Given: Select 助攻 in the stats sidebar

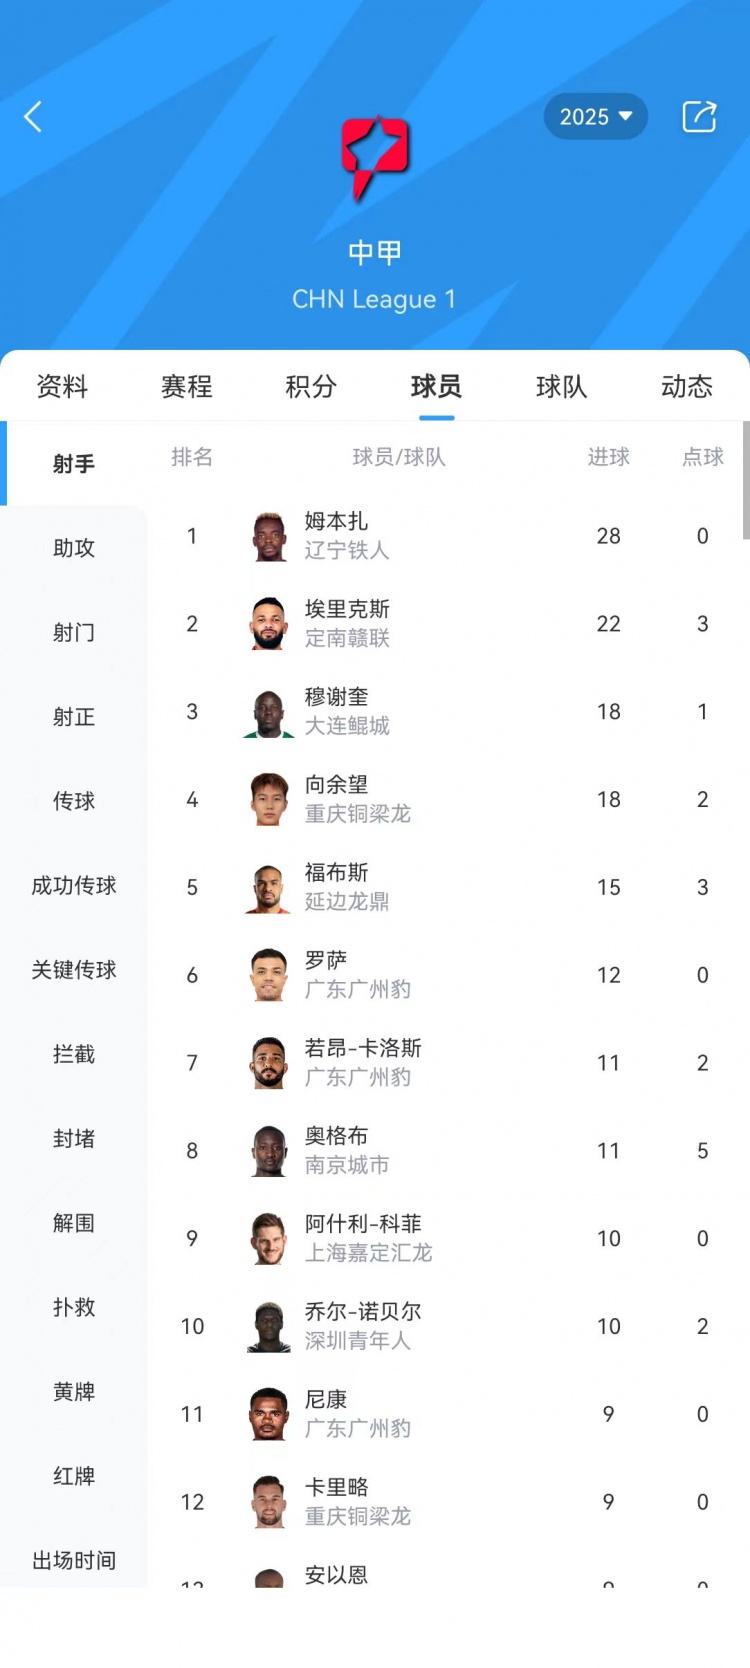Looking at the screenshot, I should click(74, 548).
